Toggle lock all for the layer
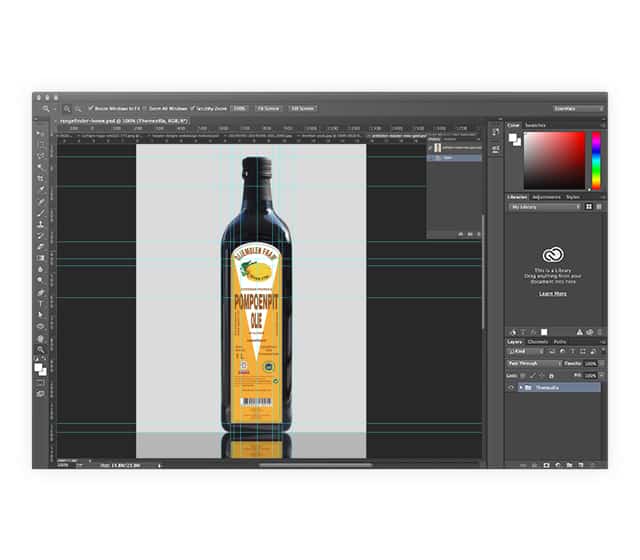The height and width of the screenshot is (560, 640). [551, 376]
